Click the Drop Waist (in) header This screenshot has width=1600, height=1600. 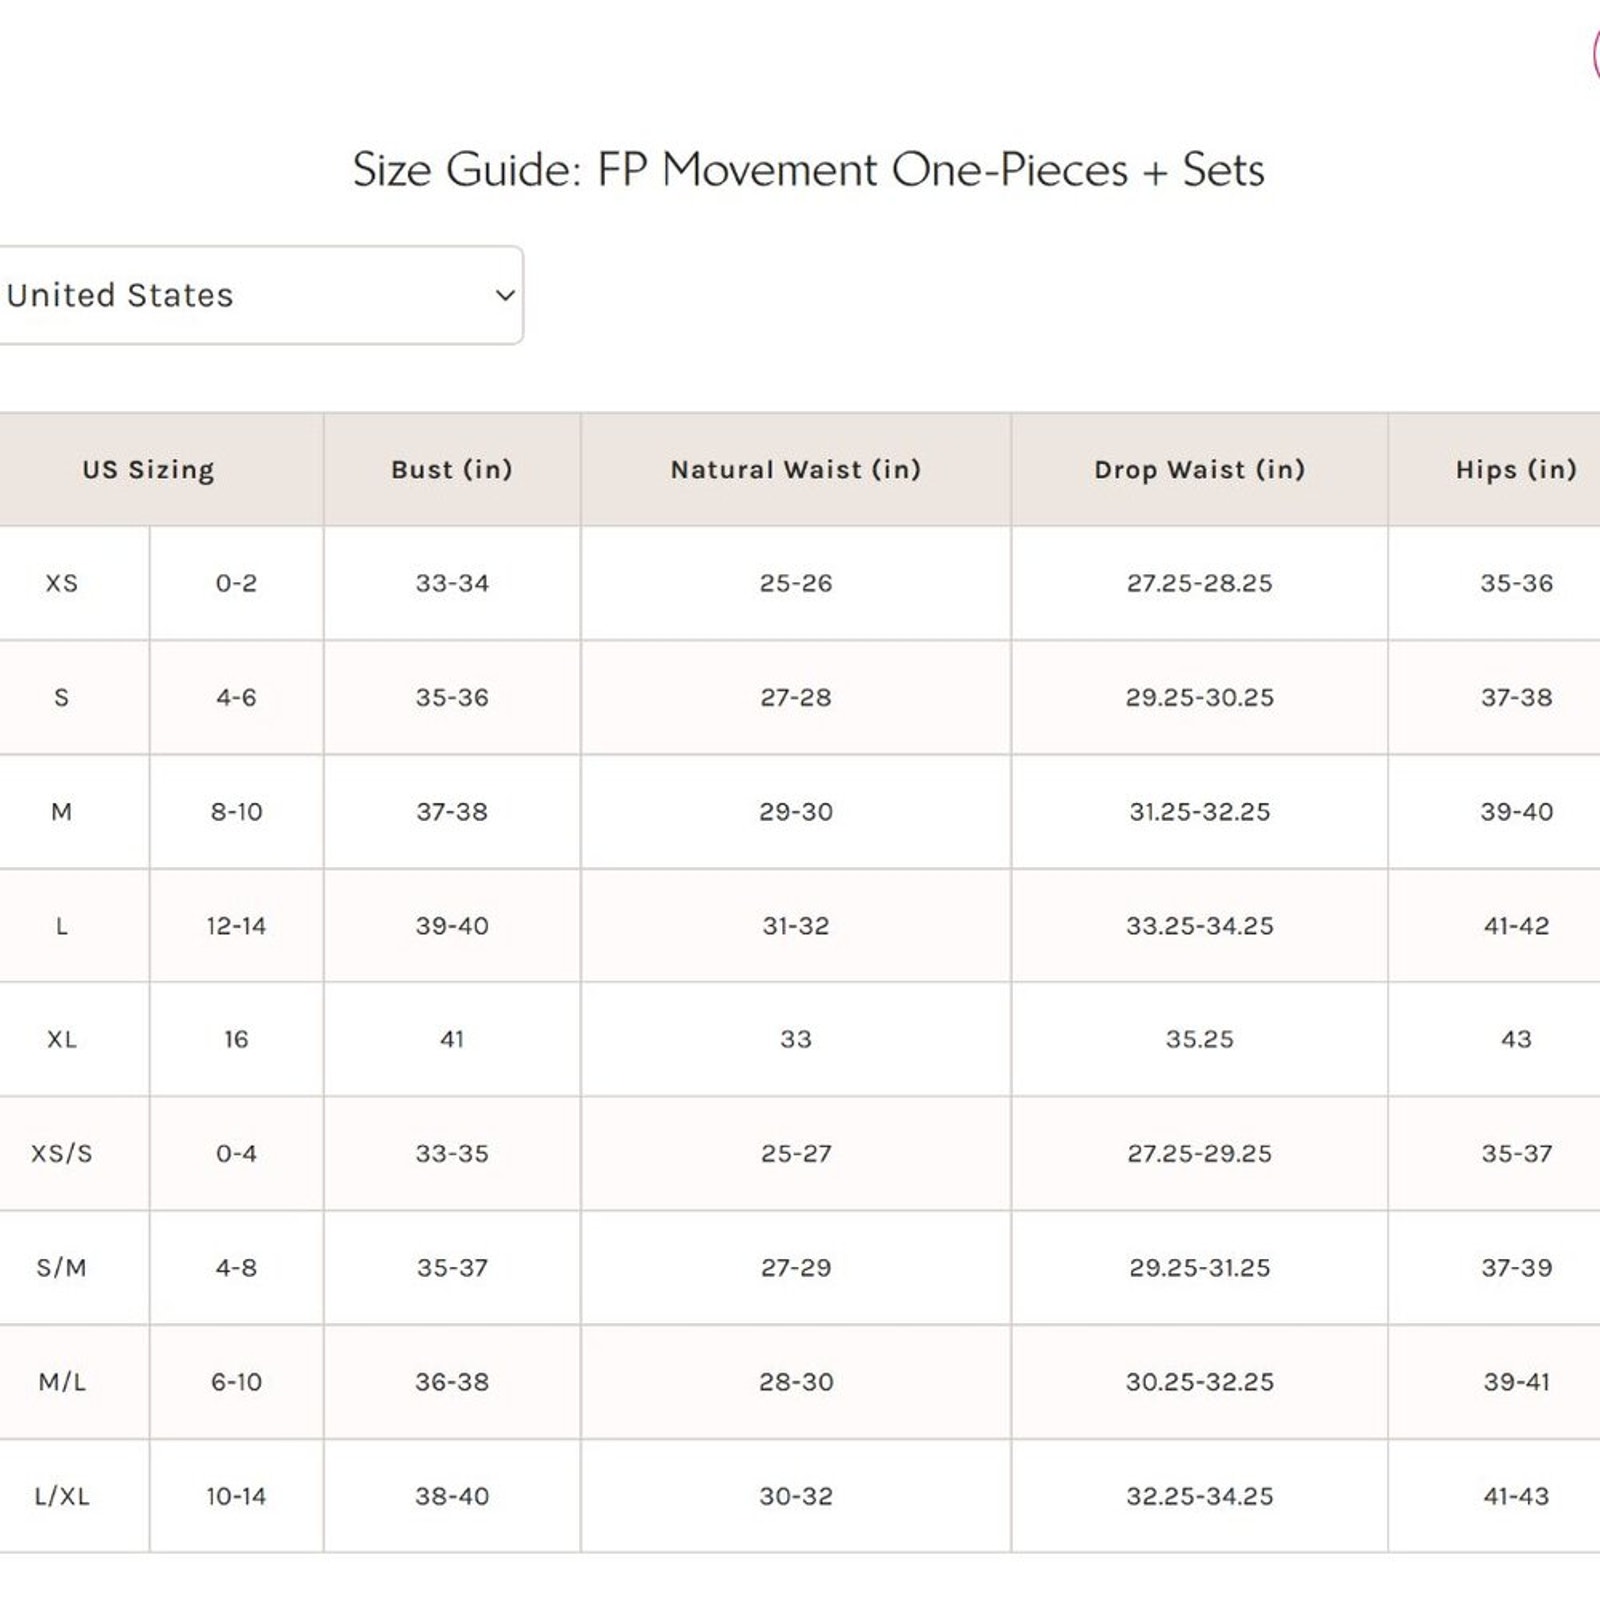pyautogui.click(x=1200, y=470)
